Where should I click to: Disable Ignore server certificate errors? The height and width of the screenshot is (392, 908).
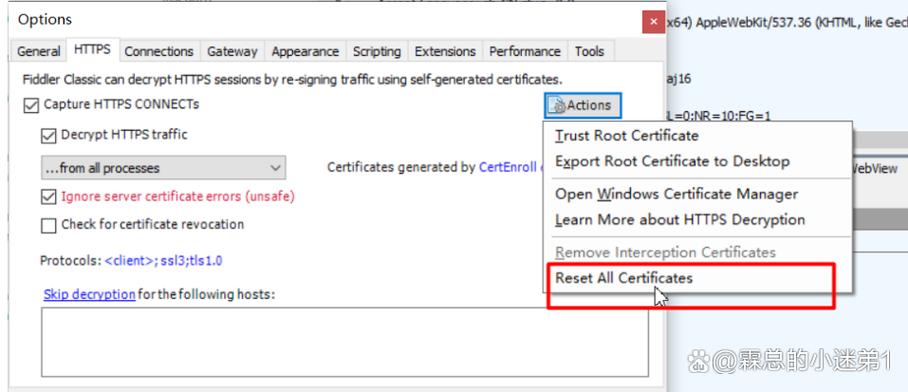click(x=49, y=197)
